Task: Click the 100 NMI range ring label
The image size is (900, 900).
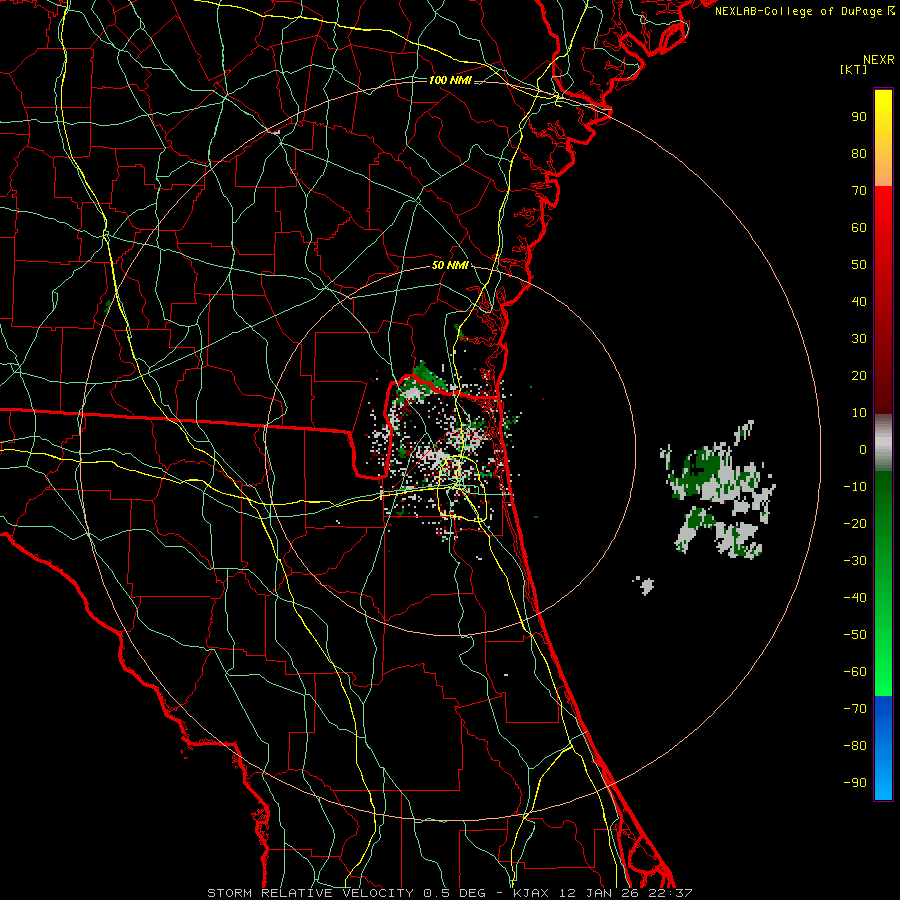Action: click(450, 80)
